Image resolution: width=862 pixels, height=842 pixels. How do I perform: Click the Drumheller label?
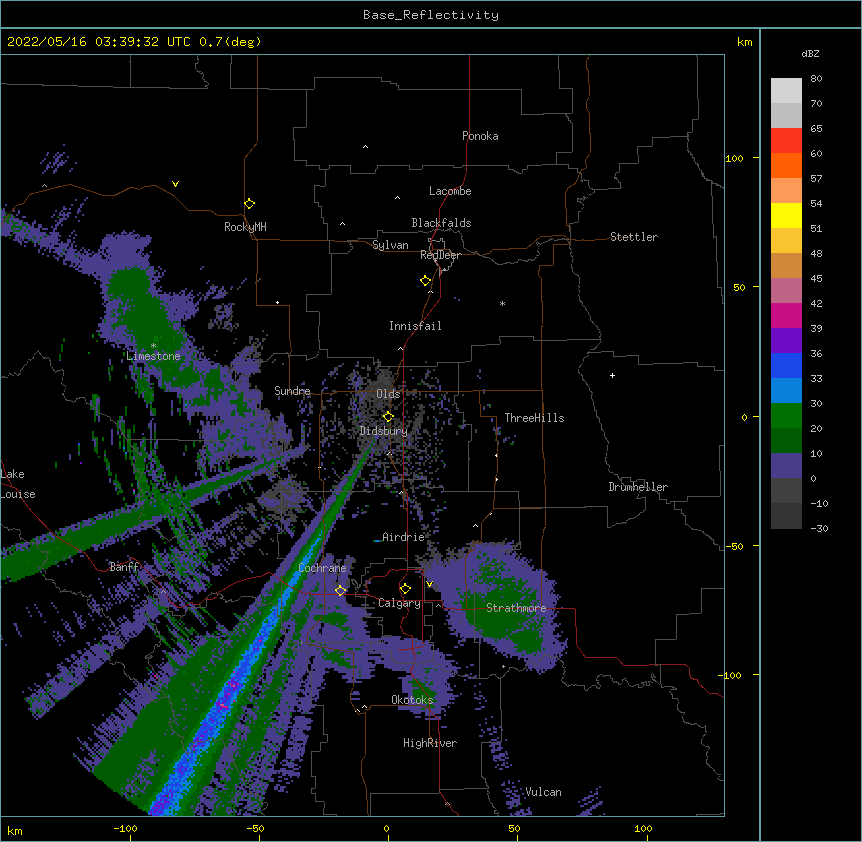pos(638,487)
